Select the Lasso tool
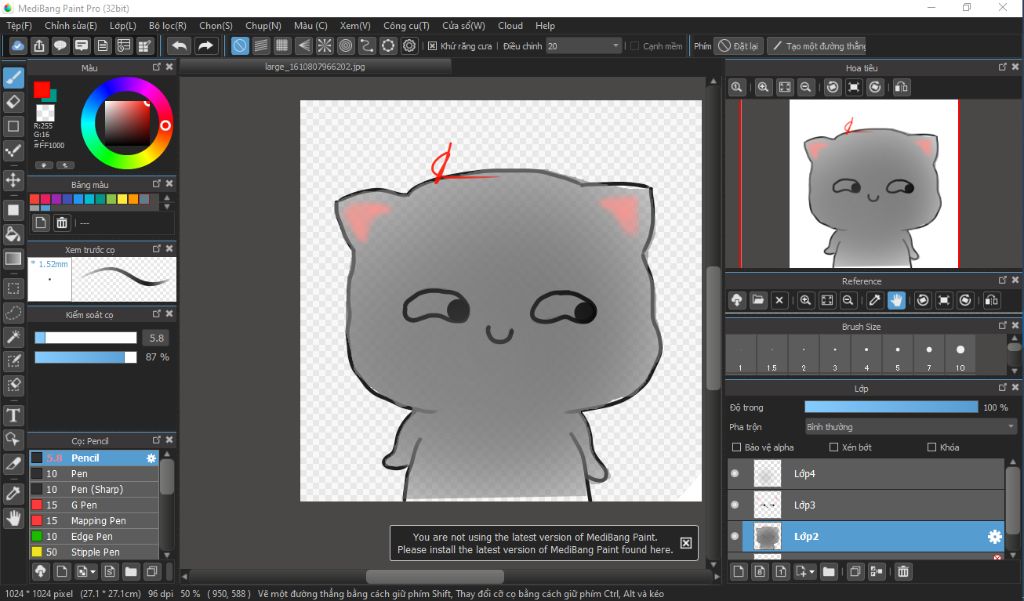The image size is (1024, 601). (13, 313)
